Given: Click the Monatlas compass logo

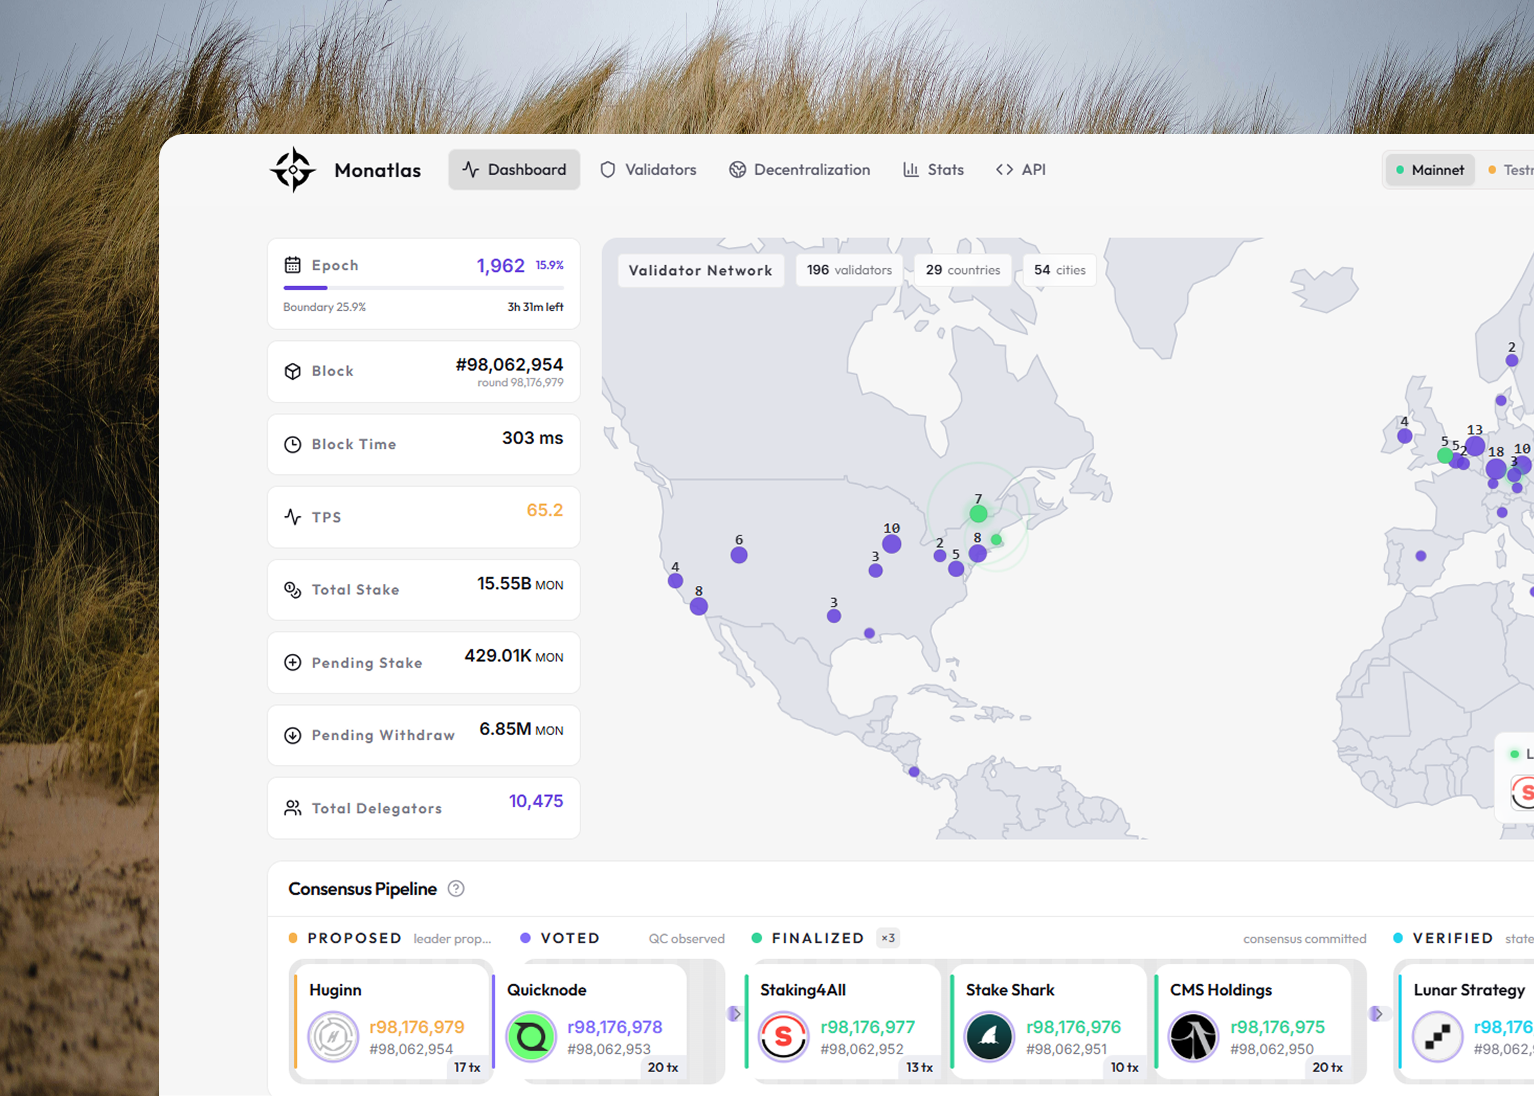Looking at the screenshot, I should [x=293, y=170].
